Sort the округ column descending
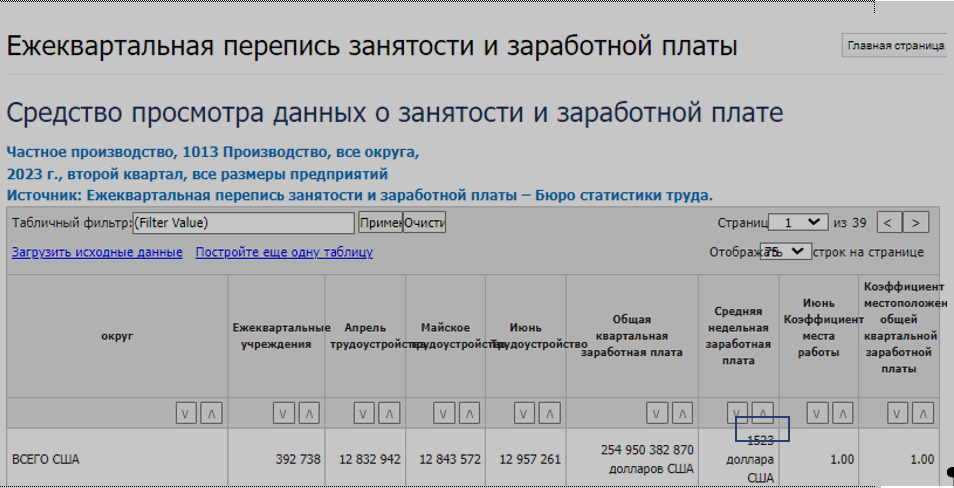The image size is (954, 488). 186,412
